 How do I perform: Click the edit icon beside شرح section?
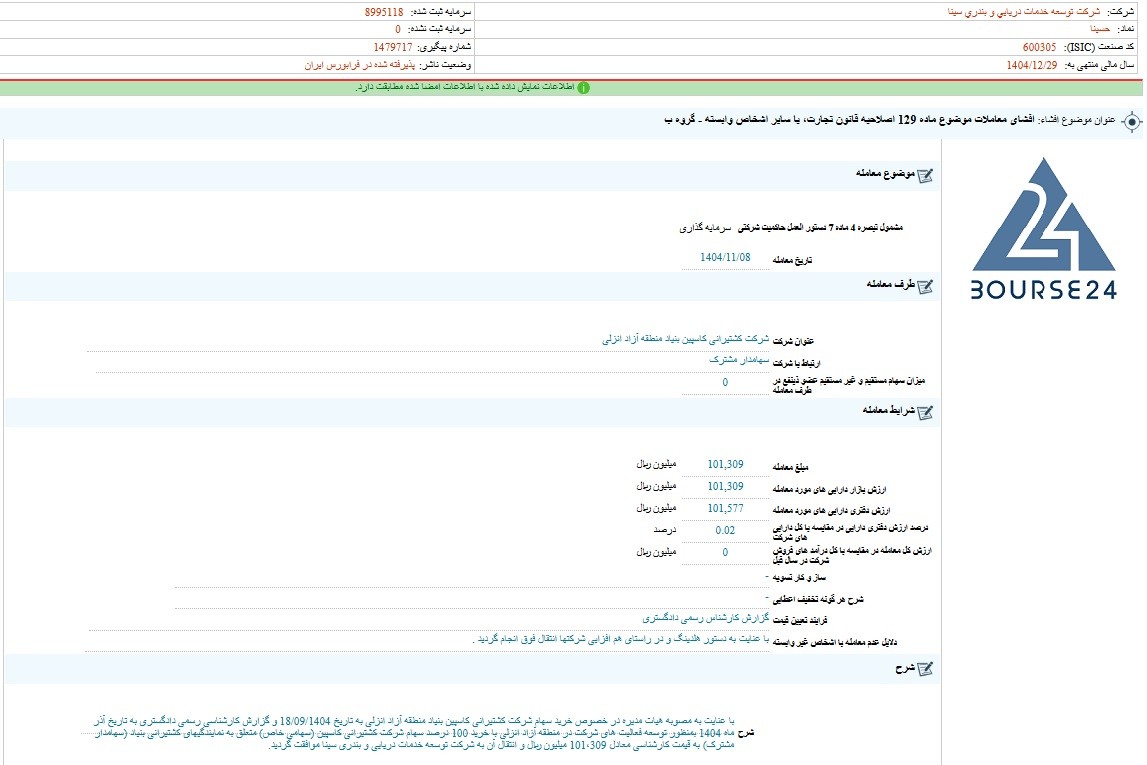click(925, 668)
